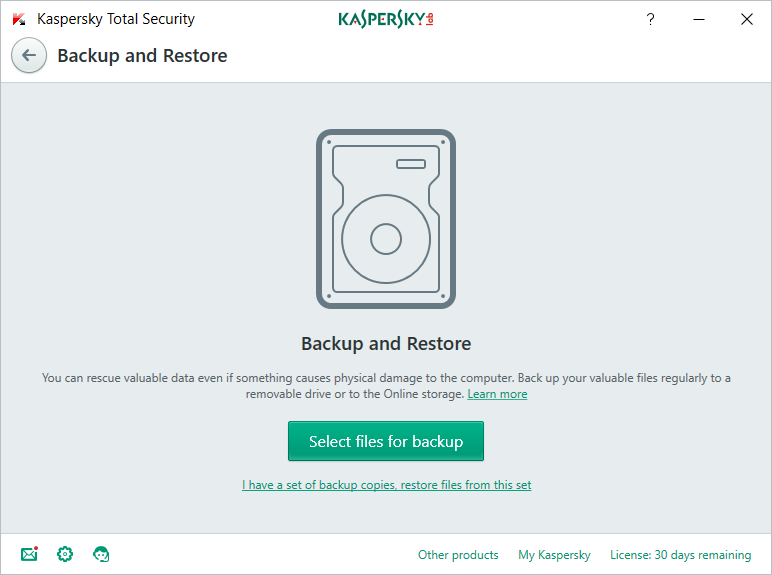The height and width of the screenshot is (575, 772).
Task: Close the Kaspersky Total Security window
Action: click(746, 19)
